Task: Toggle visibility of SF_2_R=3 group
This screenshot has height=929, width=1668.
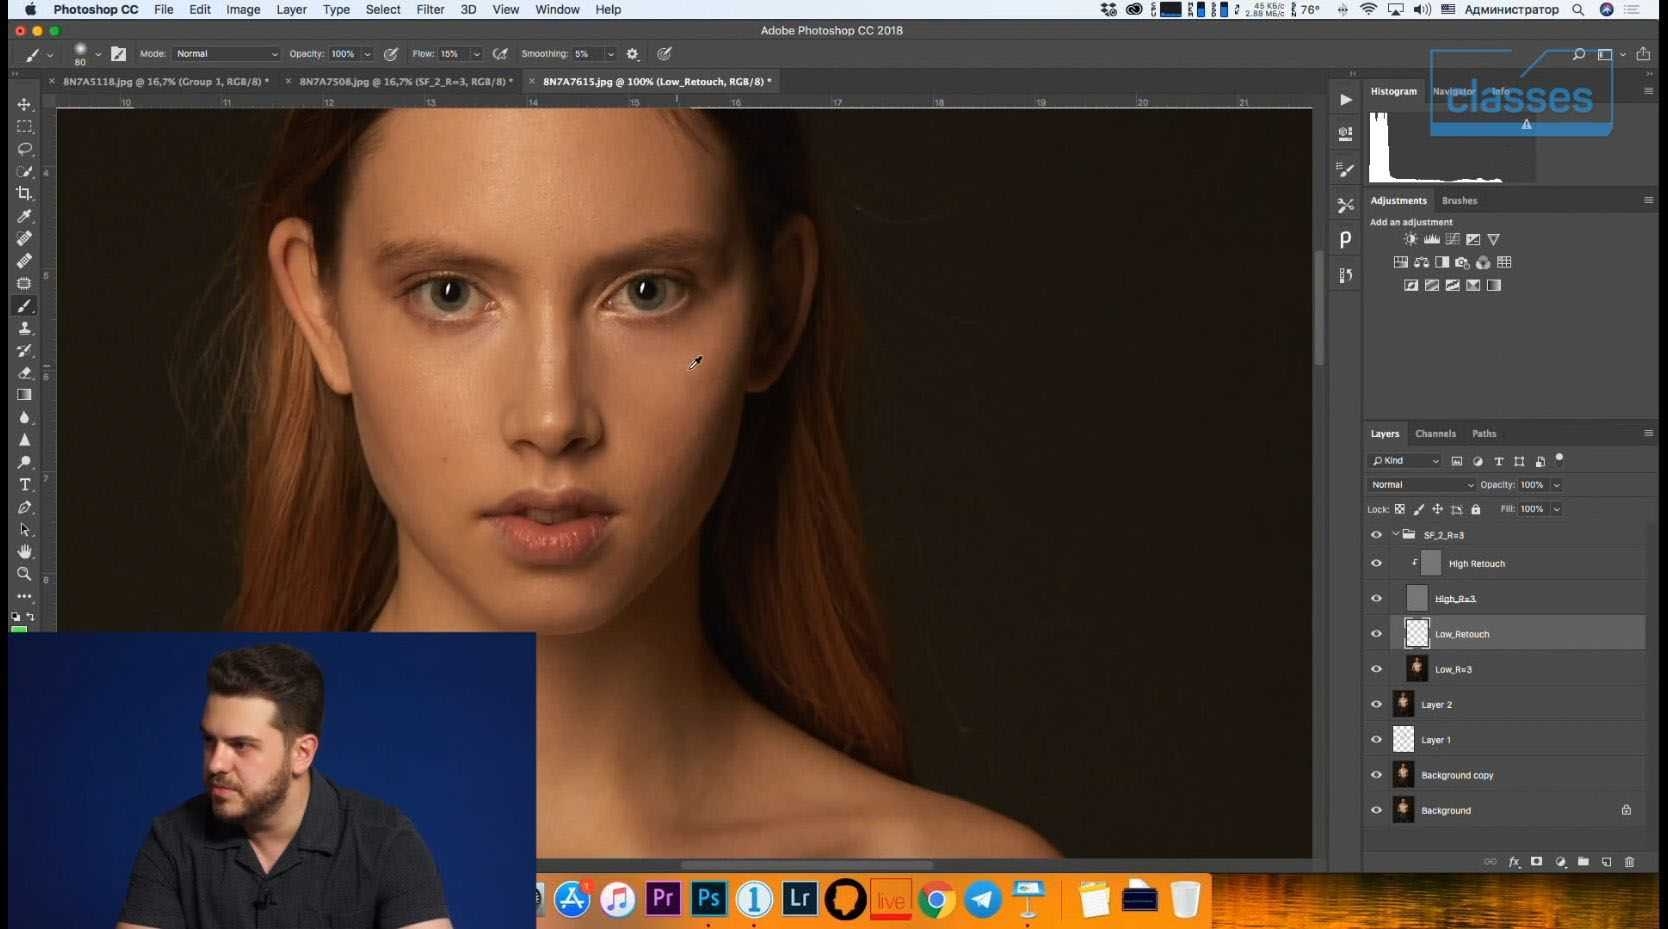Action: pos(1376,535)
